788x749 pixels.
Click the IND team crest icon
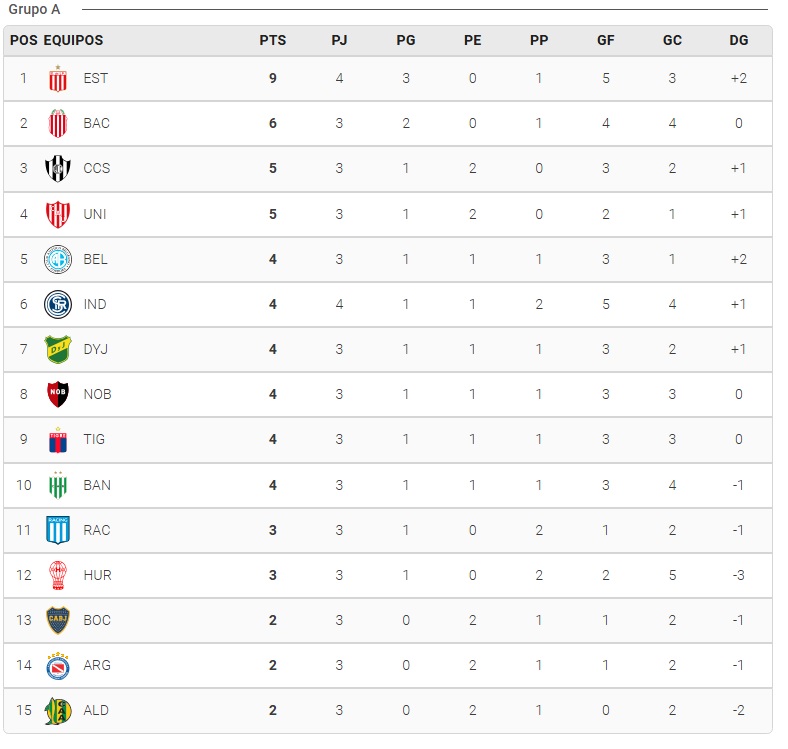[58, 305]
